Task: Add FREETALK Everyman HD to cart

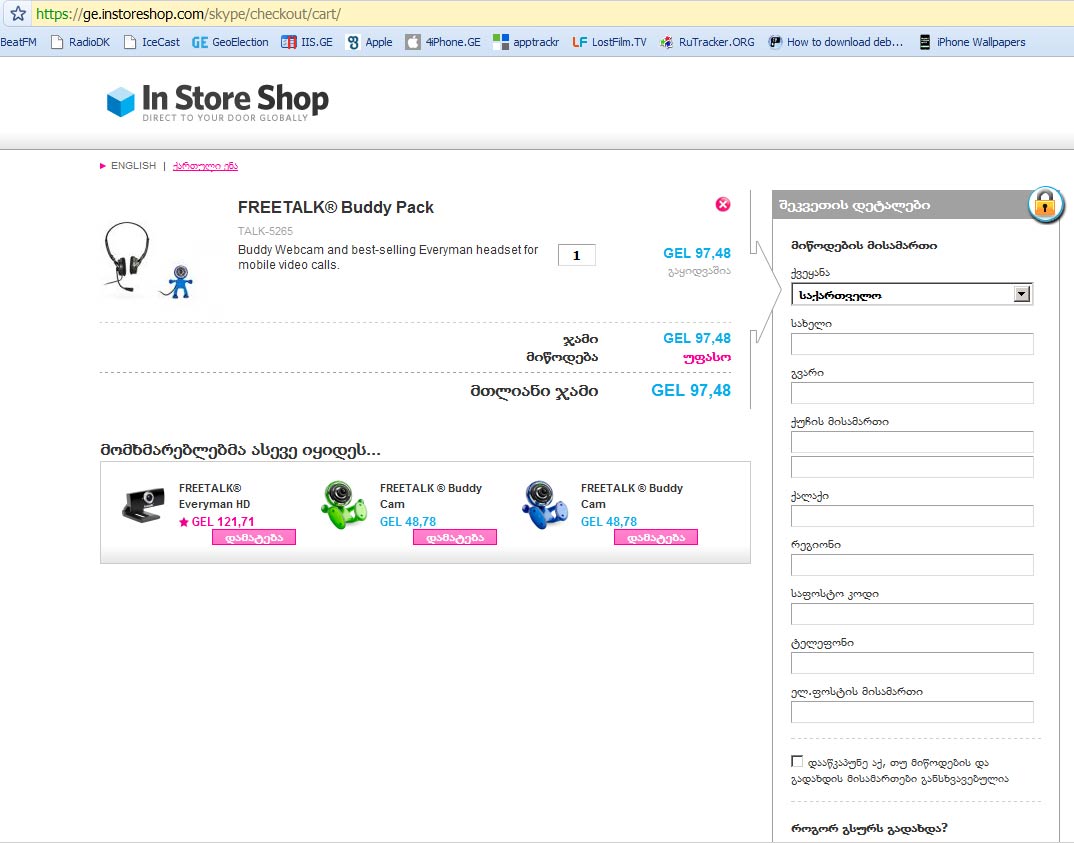Action: pos(253,538)
